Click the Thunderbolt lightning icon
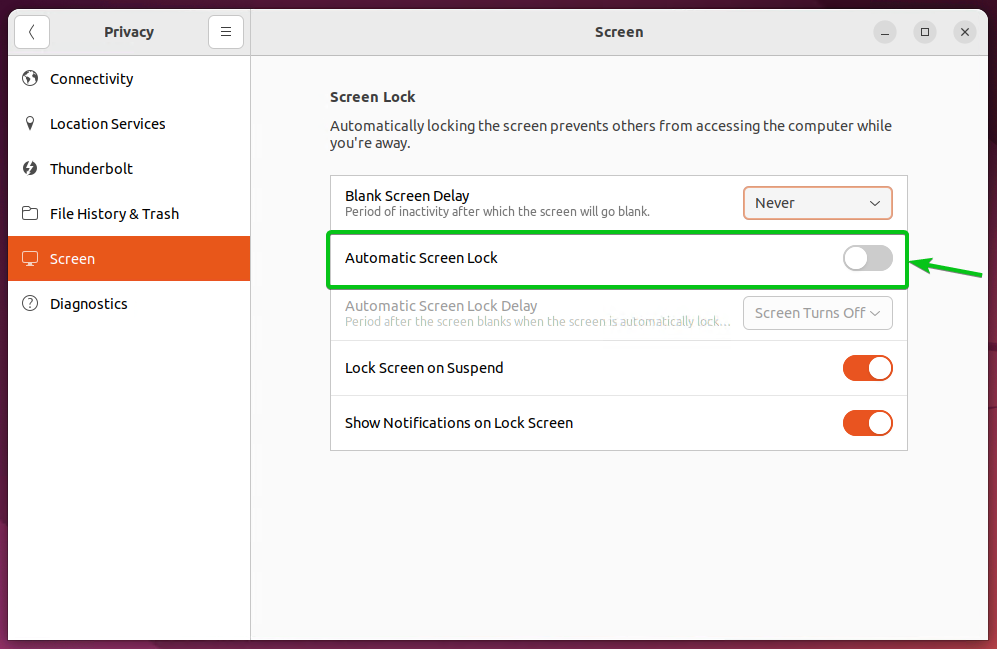 [x=30, y=169]
